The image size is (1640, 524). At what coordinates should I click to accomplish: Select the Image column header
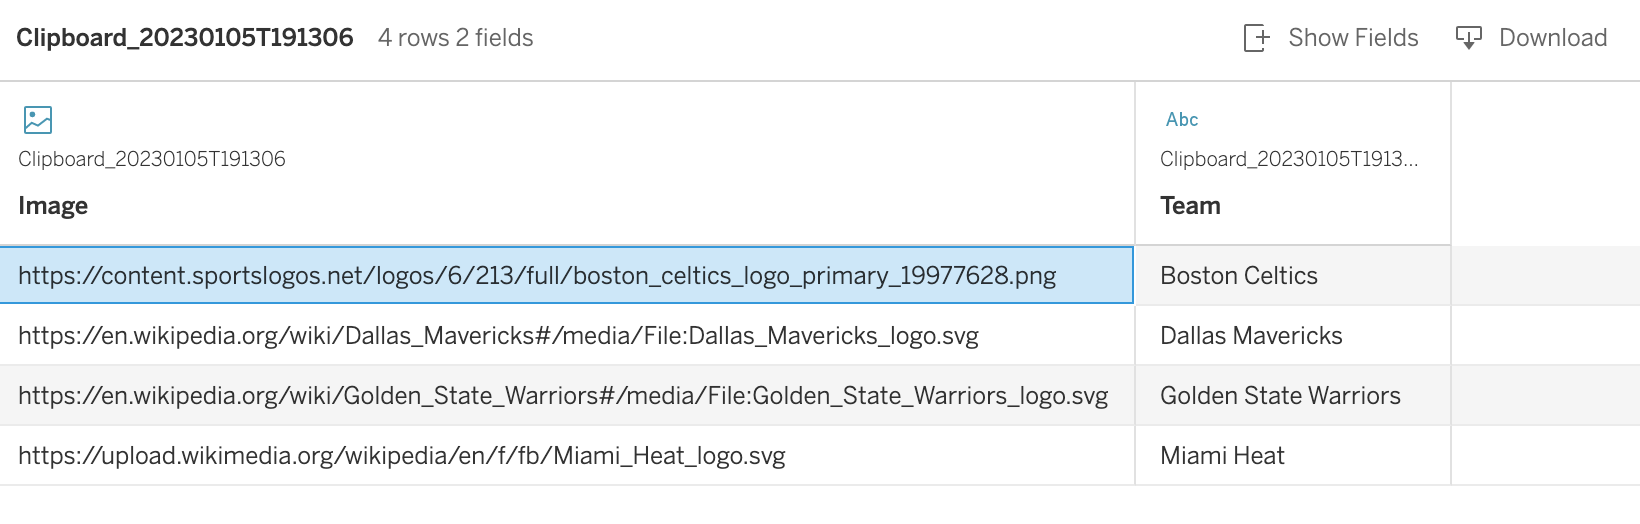[x=53, y=206]
